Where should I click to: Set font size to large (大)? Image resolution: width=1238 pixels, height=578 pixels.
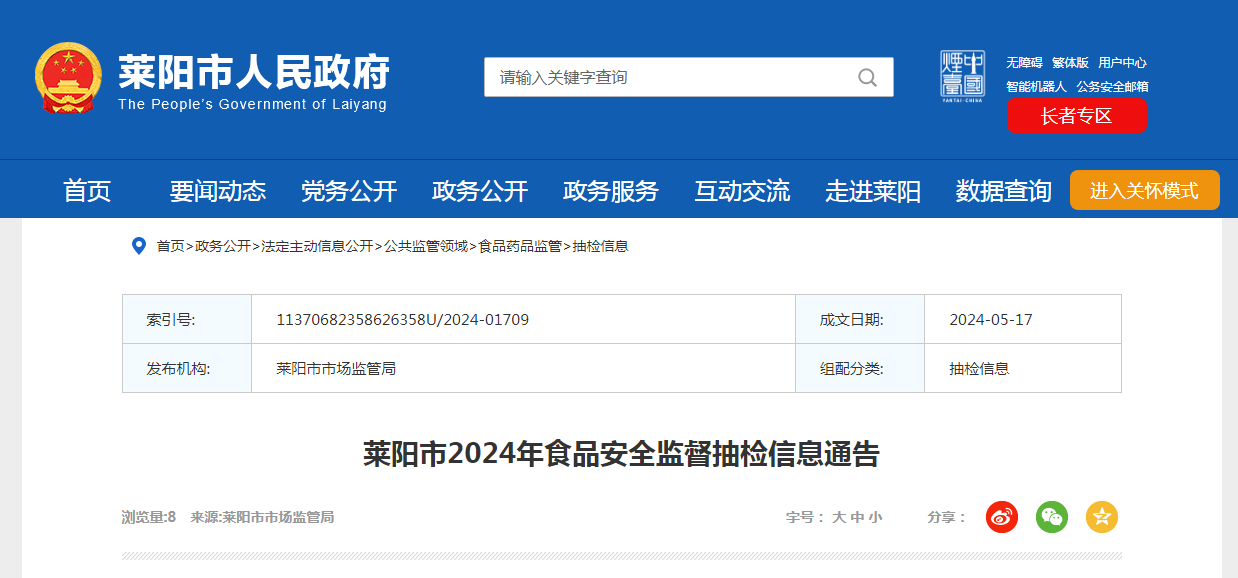coord(839,517)
